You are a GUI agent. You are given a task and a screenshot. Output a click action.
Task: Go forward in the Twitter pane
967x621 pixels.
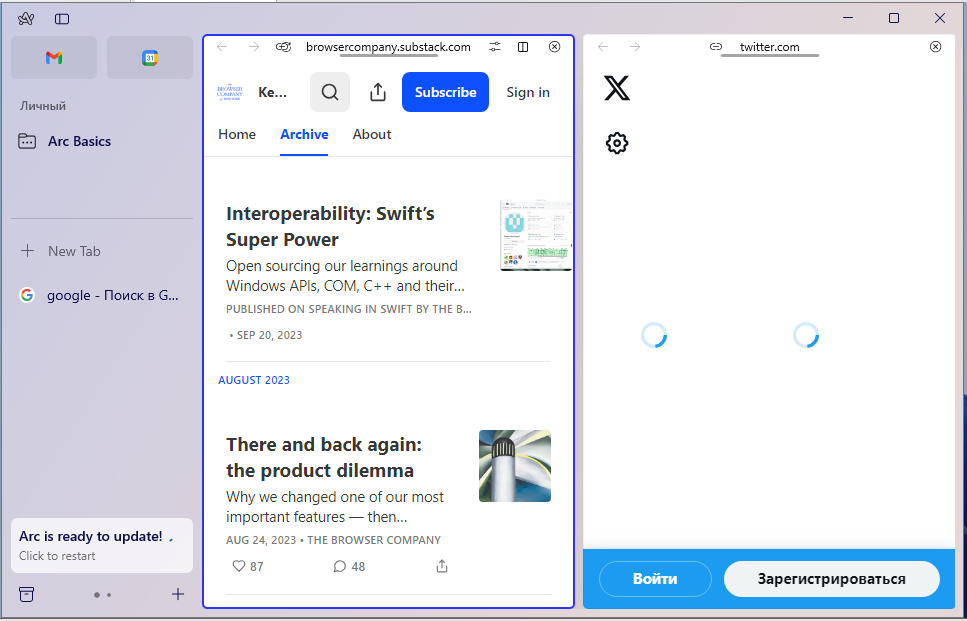[635, 47]
